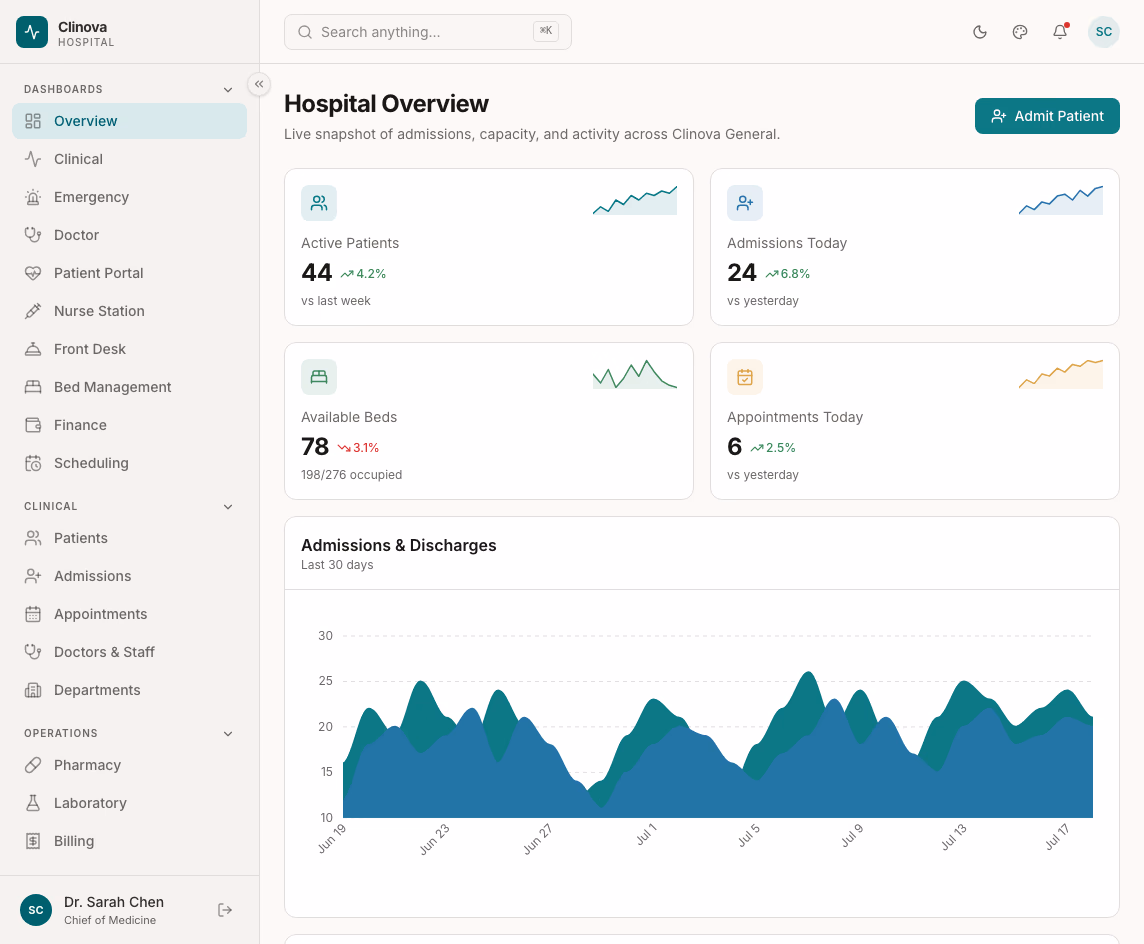Click the Doctor stethoscope icon
1144x944 pixels.
coord(33,235)
